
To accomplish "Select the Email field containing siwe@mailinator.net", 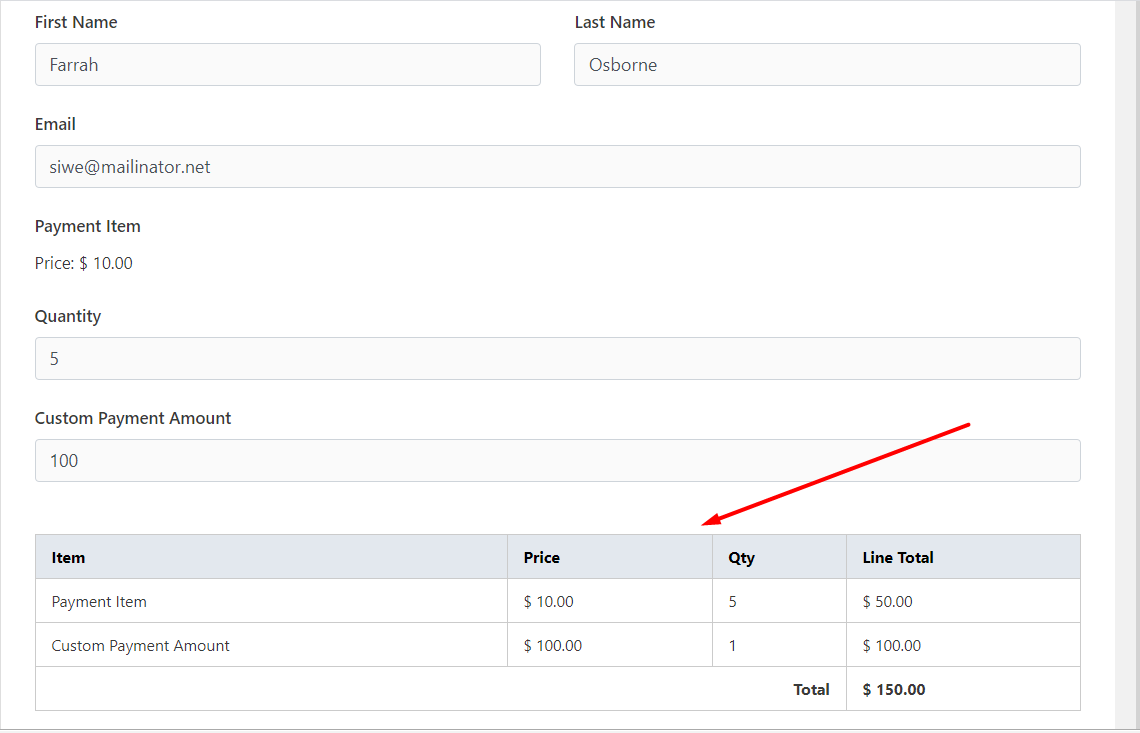I will coord(557,166).
